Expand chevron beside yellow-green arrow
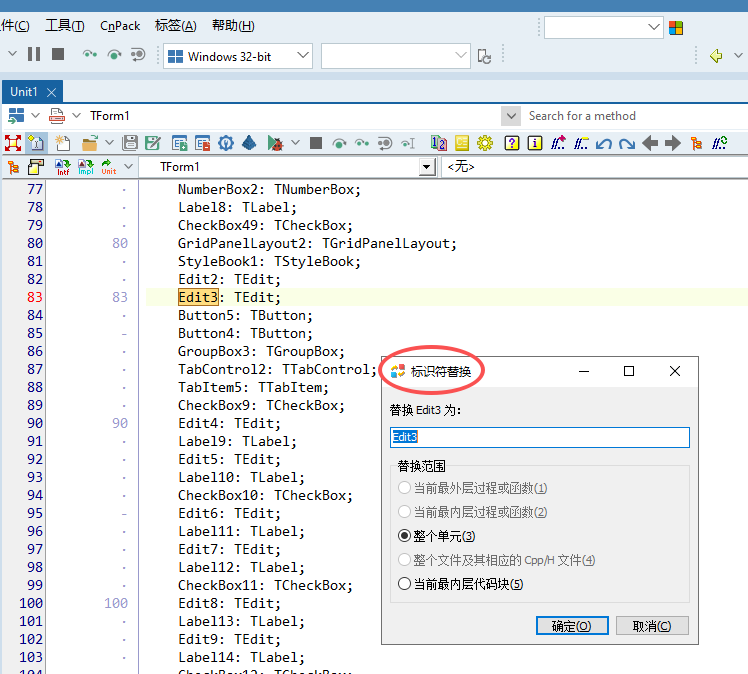 [x=738, y=56]
